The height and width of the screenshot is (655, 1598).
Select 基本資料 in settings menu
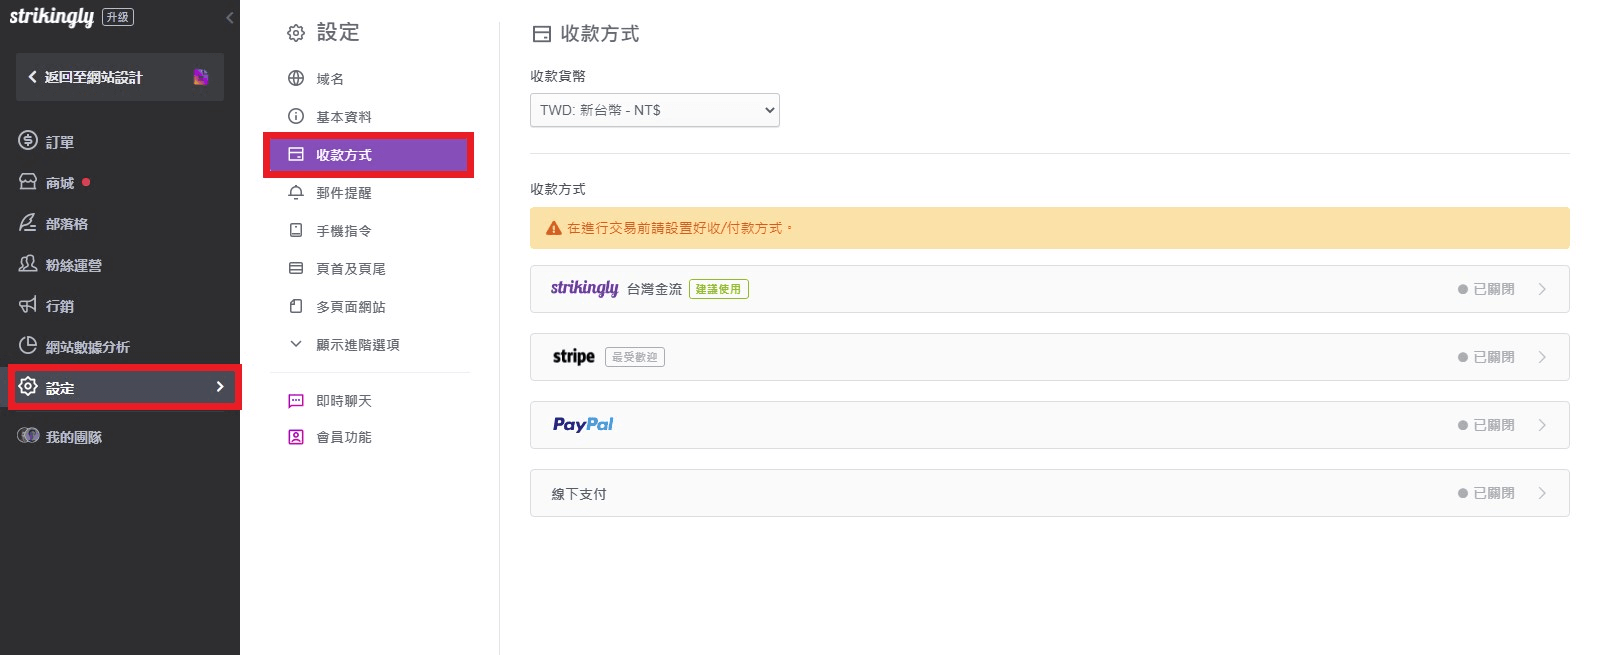coord(343,117)
